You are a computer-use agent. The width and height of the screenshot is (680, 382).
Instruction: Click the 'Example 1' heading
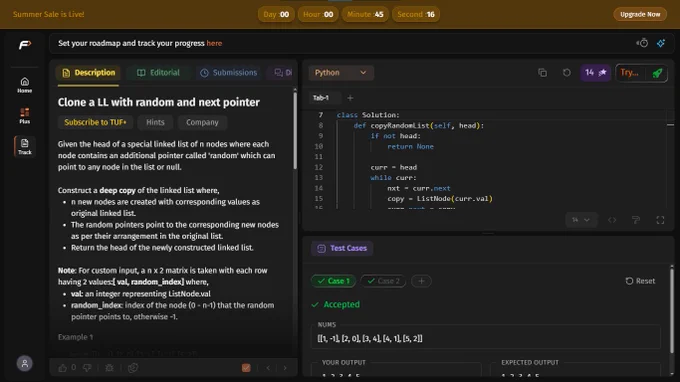tap(75, 337)
